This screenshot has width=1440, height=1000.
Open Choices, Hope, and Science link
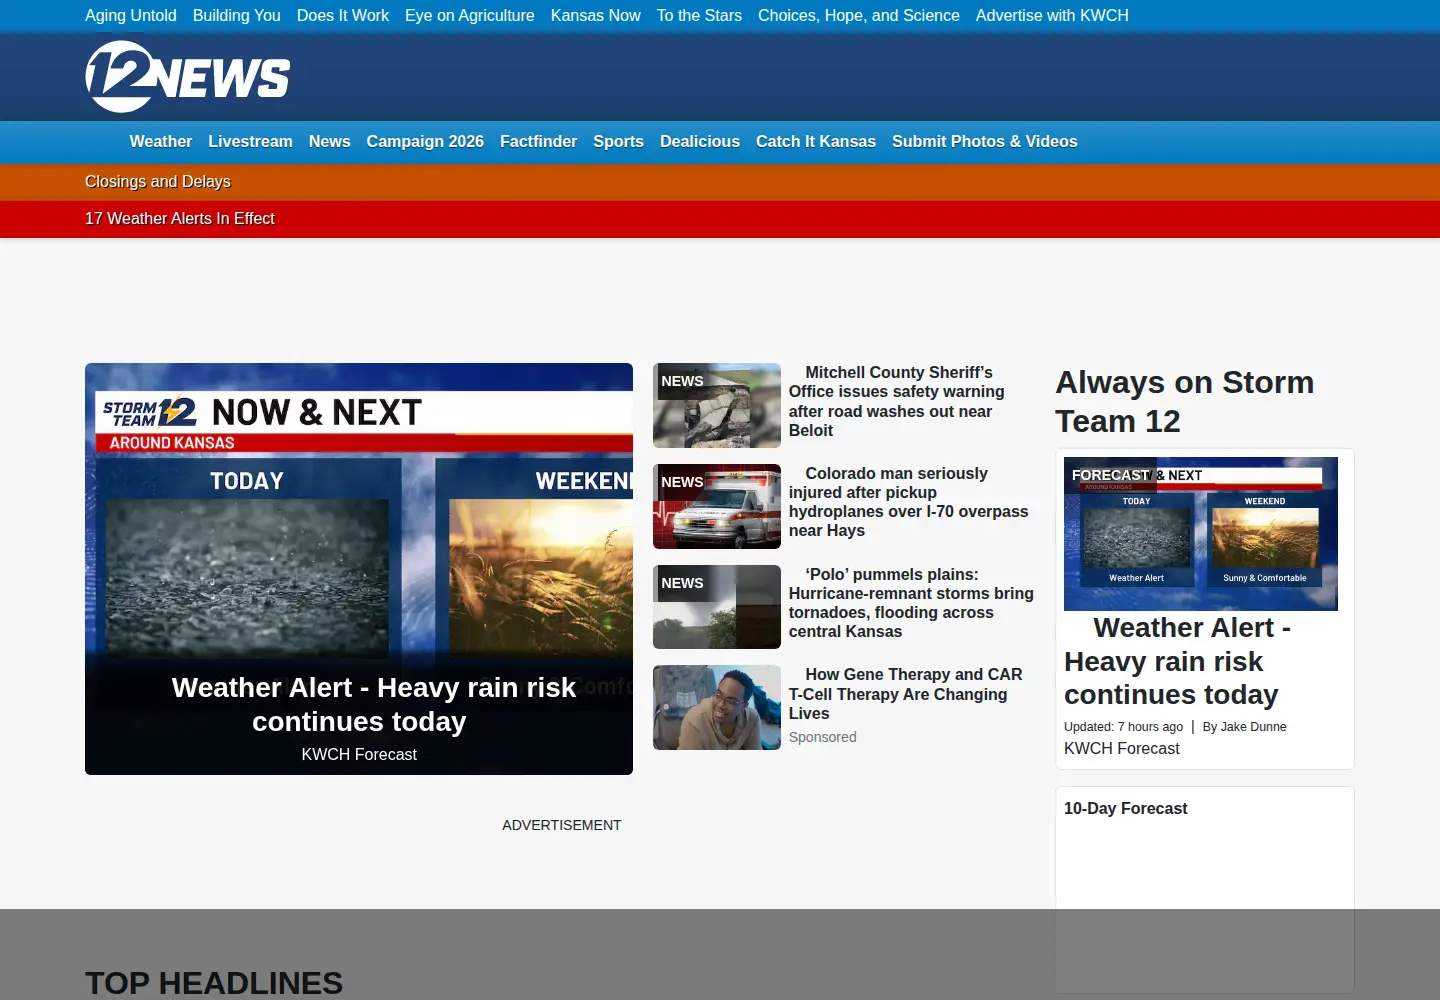point(859,16)
